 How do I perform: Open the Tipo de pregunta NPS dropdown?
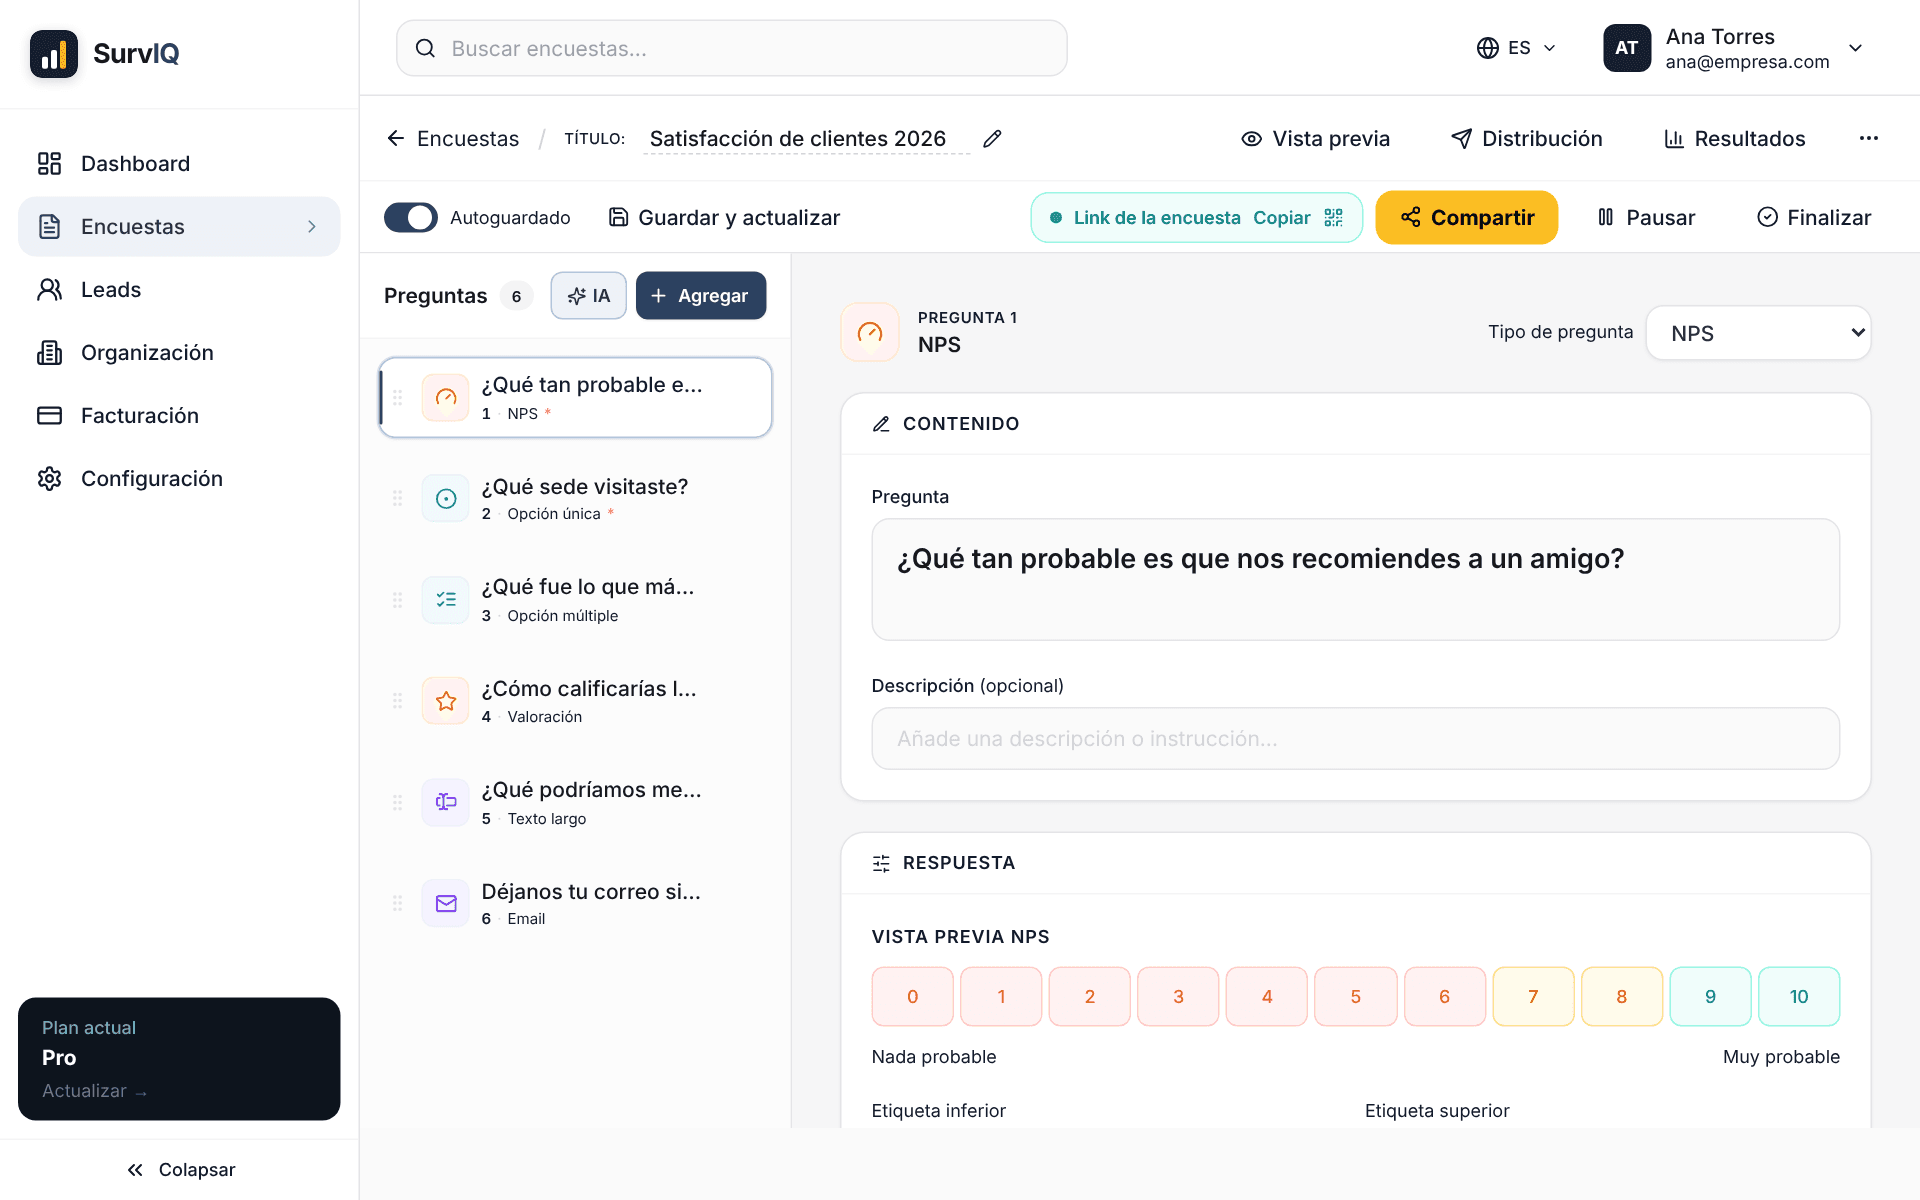1758,333
